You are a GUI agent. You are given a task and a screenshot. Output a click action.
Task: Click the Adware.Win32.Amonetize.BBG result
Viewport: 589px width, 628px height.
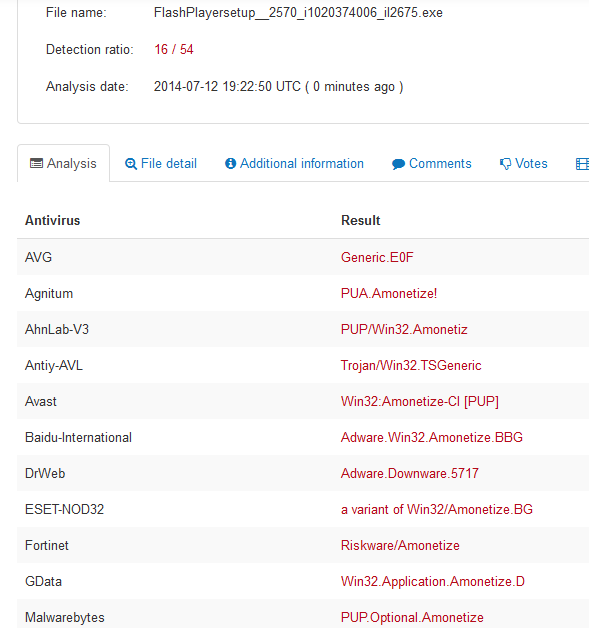coord(432,437)
